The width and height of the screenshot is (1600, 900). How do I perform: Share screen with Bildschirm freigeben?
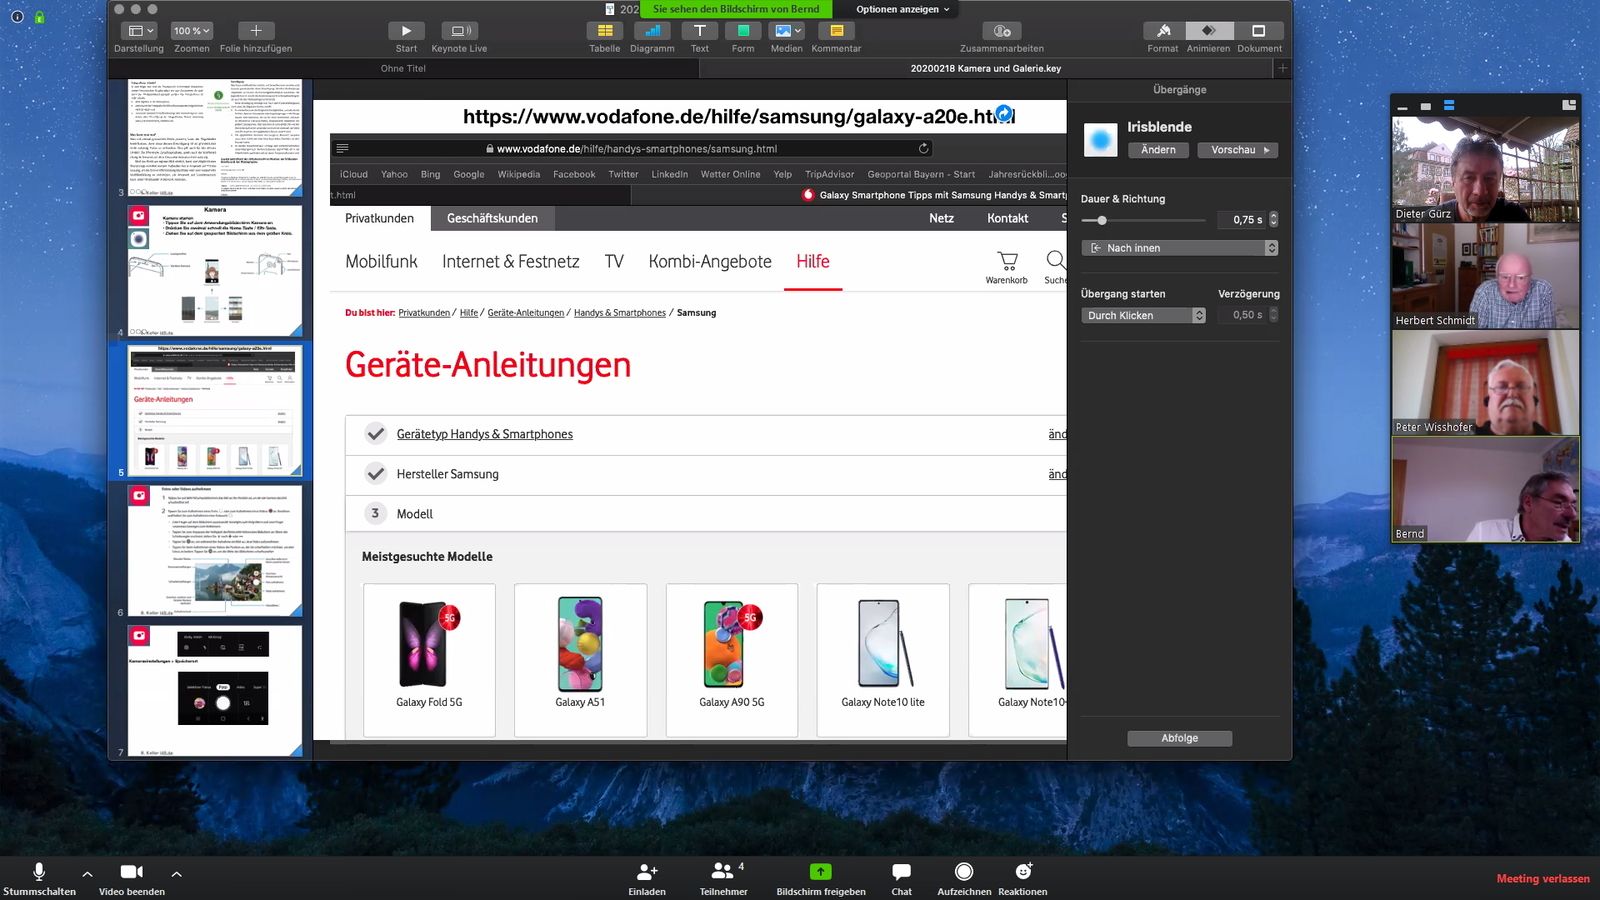821,878
